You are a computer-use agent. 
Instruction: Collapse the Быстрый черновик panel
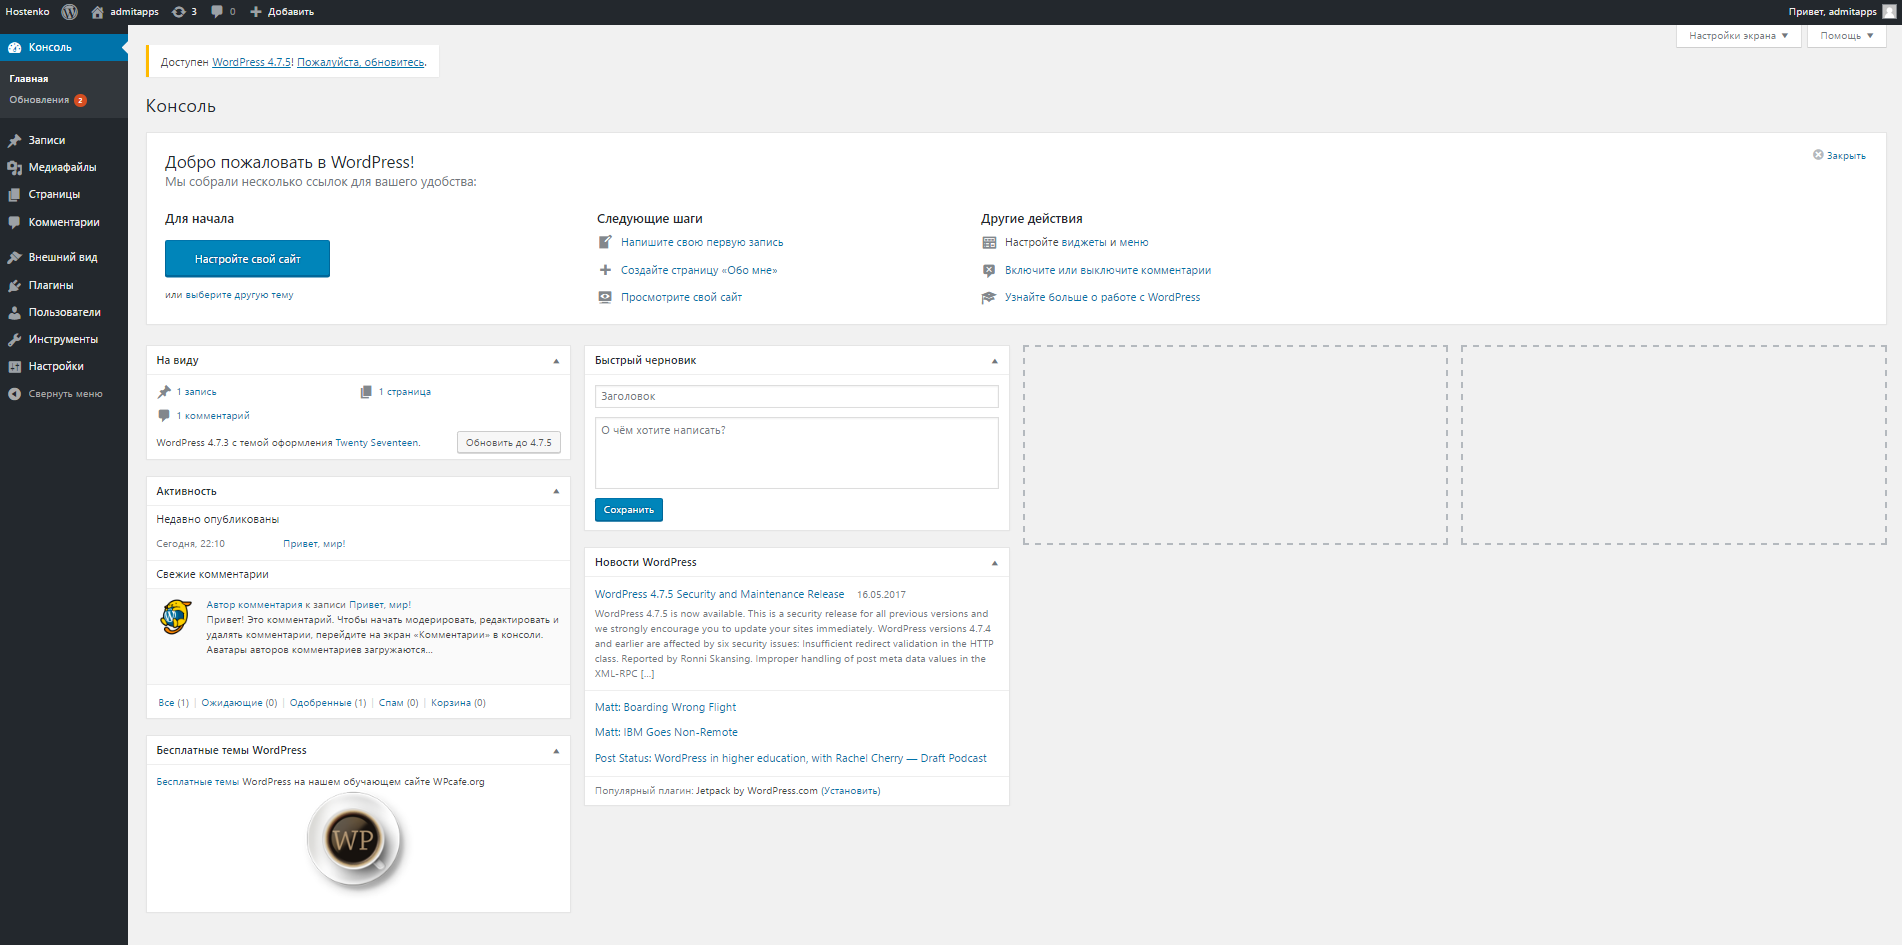click(995, 361)
